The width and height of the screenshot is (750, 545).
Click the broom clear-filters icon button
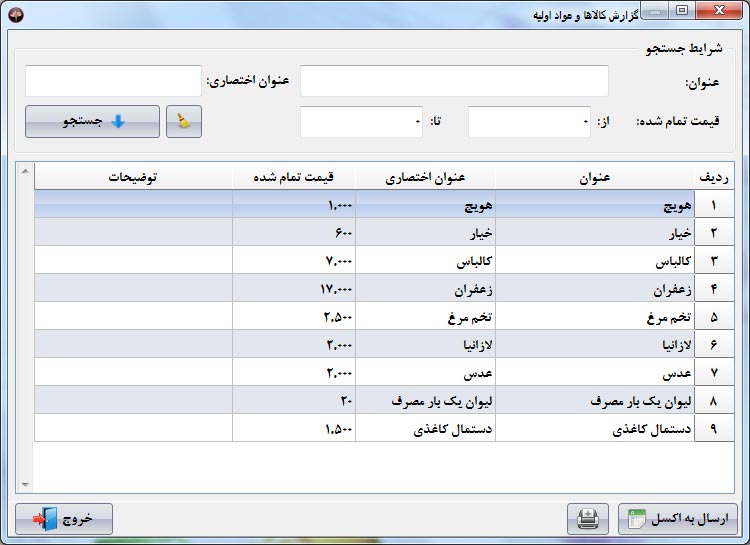point(184,122)
